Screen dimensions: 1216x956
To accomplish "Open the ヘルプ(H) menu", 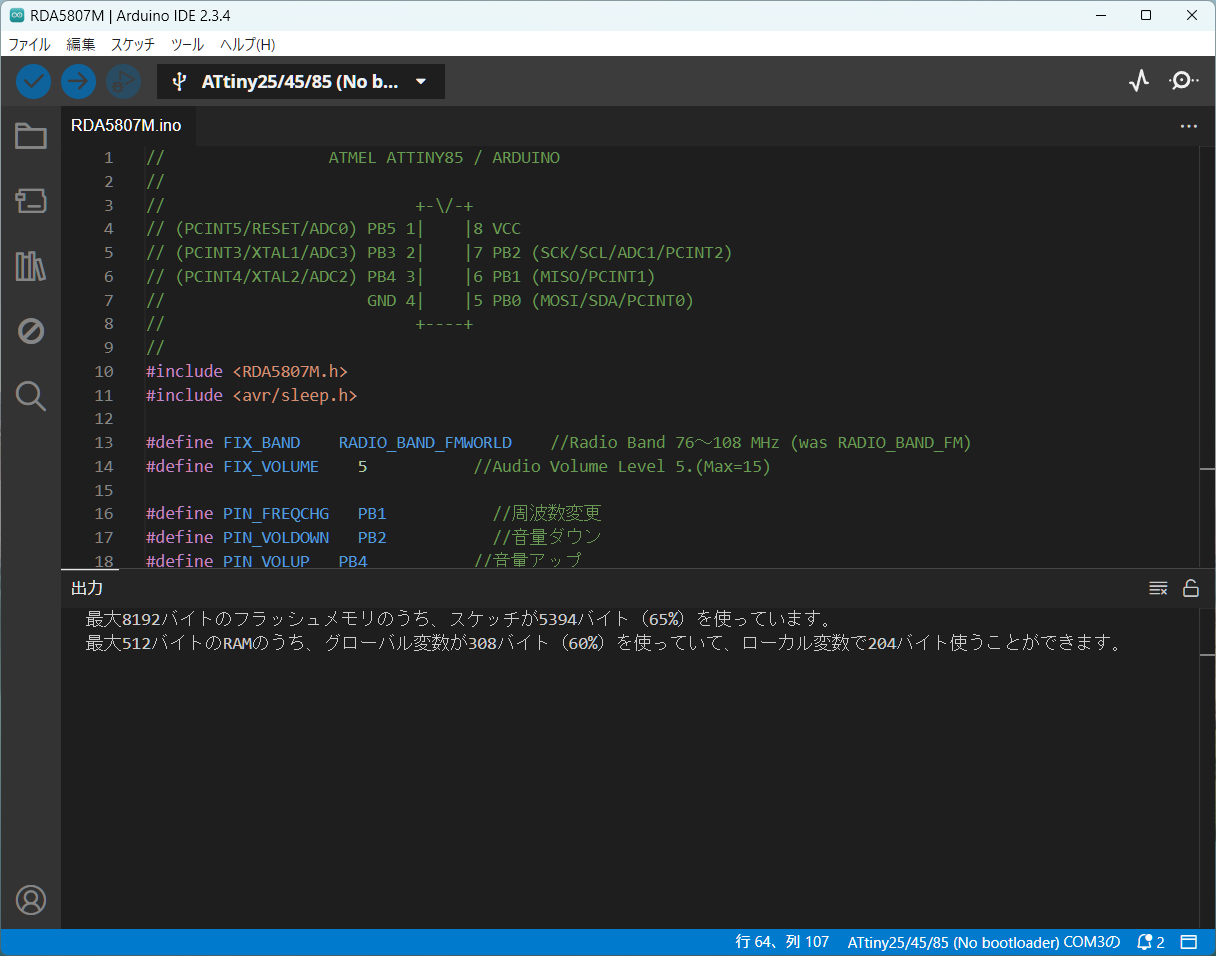I will point(248,44).
